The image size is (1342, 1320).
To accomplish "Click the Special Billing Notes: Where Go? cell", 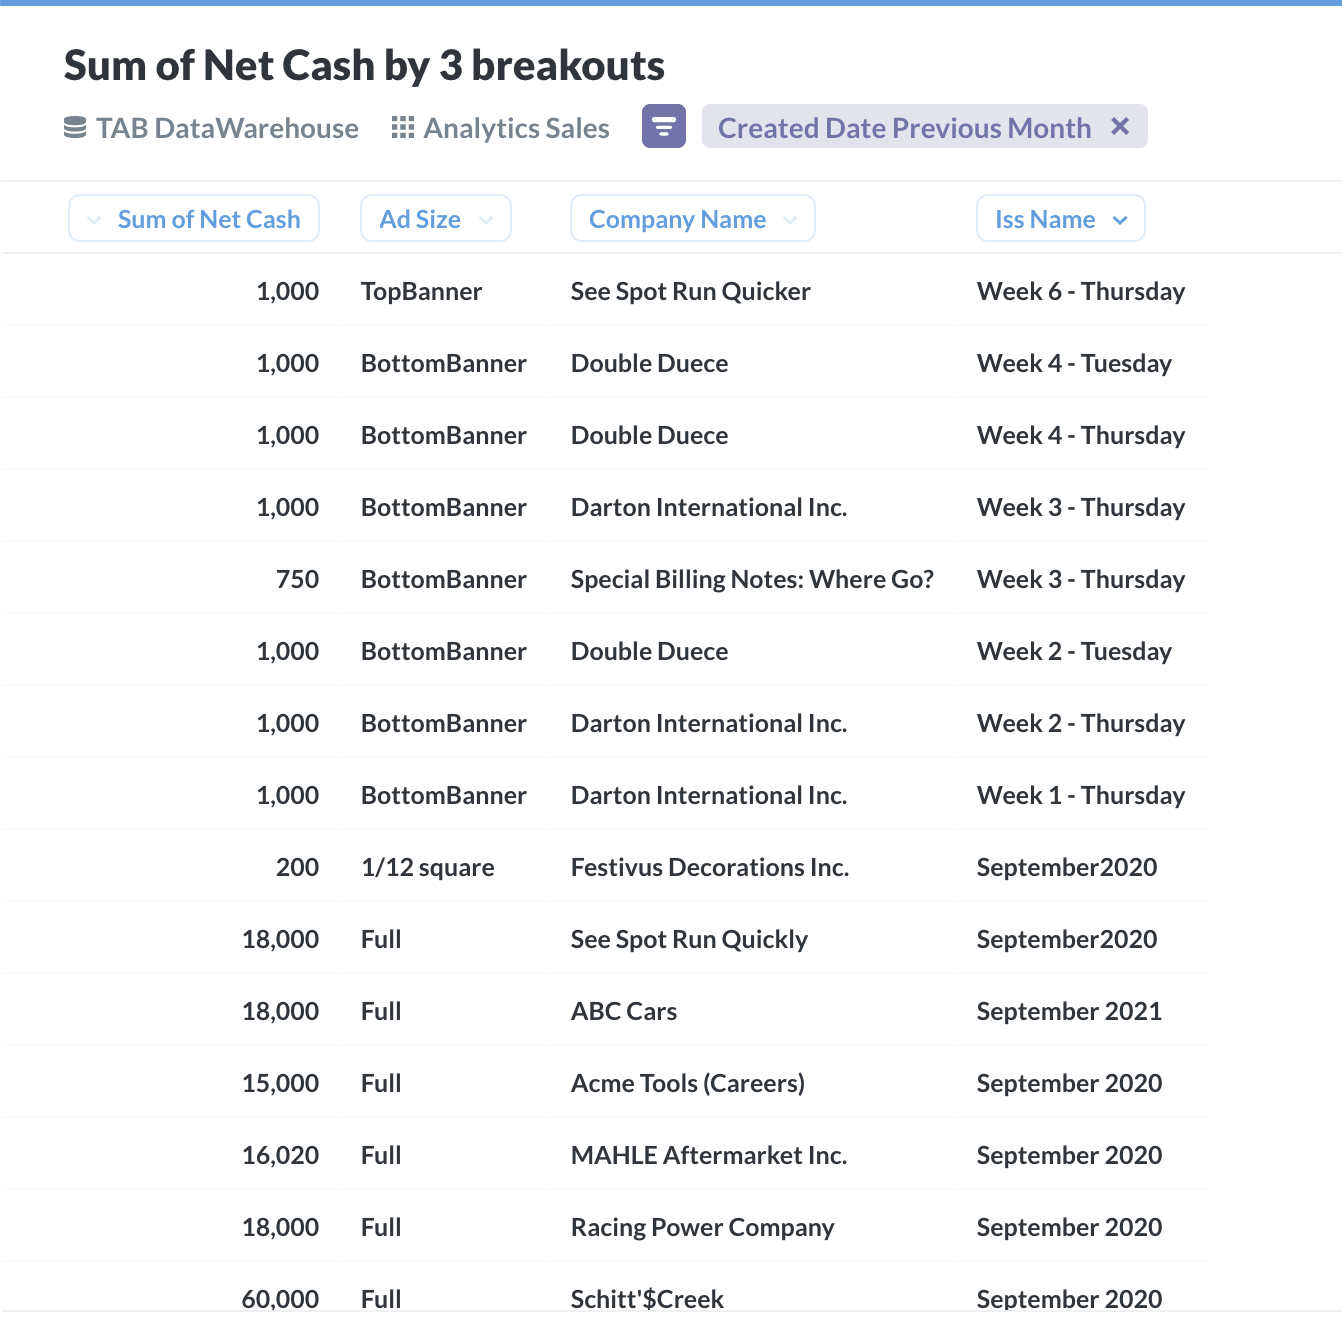I will point(752,579).
